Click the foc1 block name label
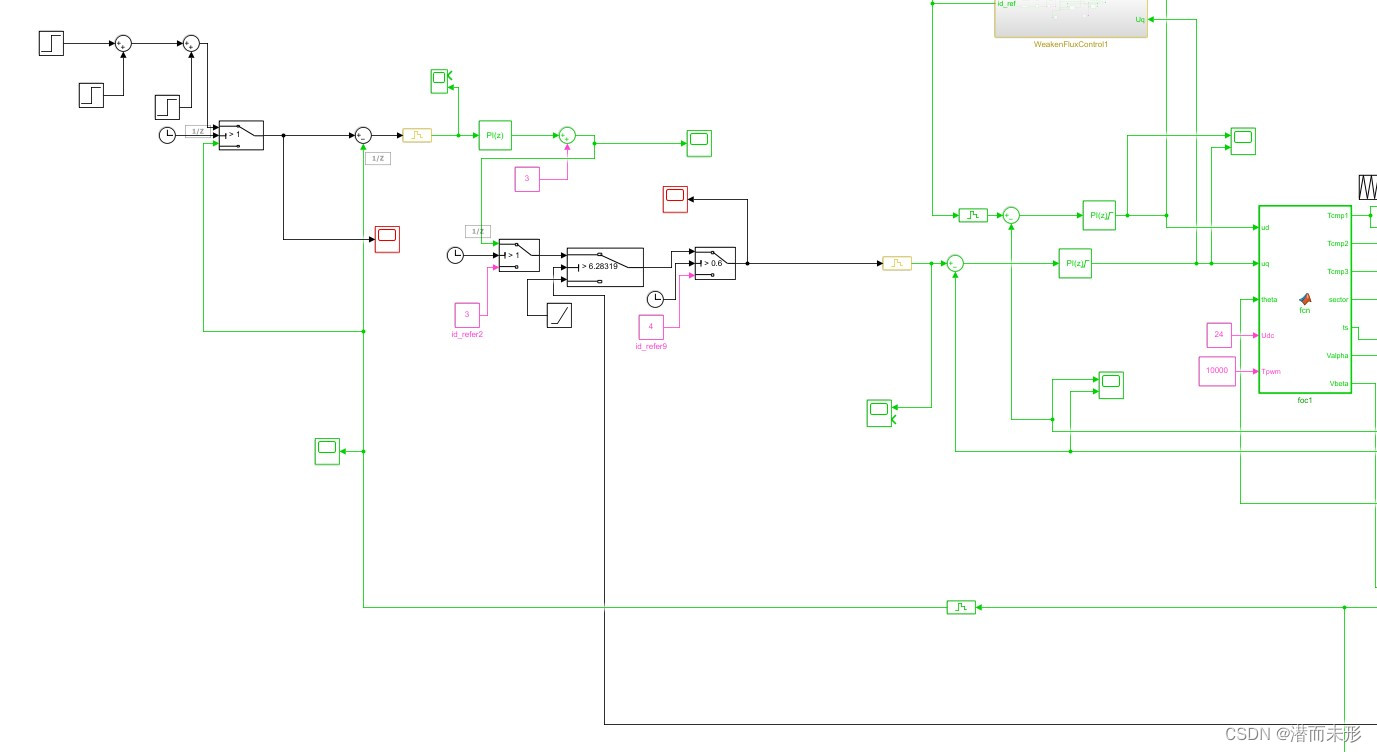The image size is (1377, 752). coord(1305,401)
